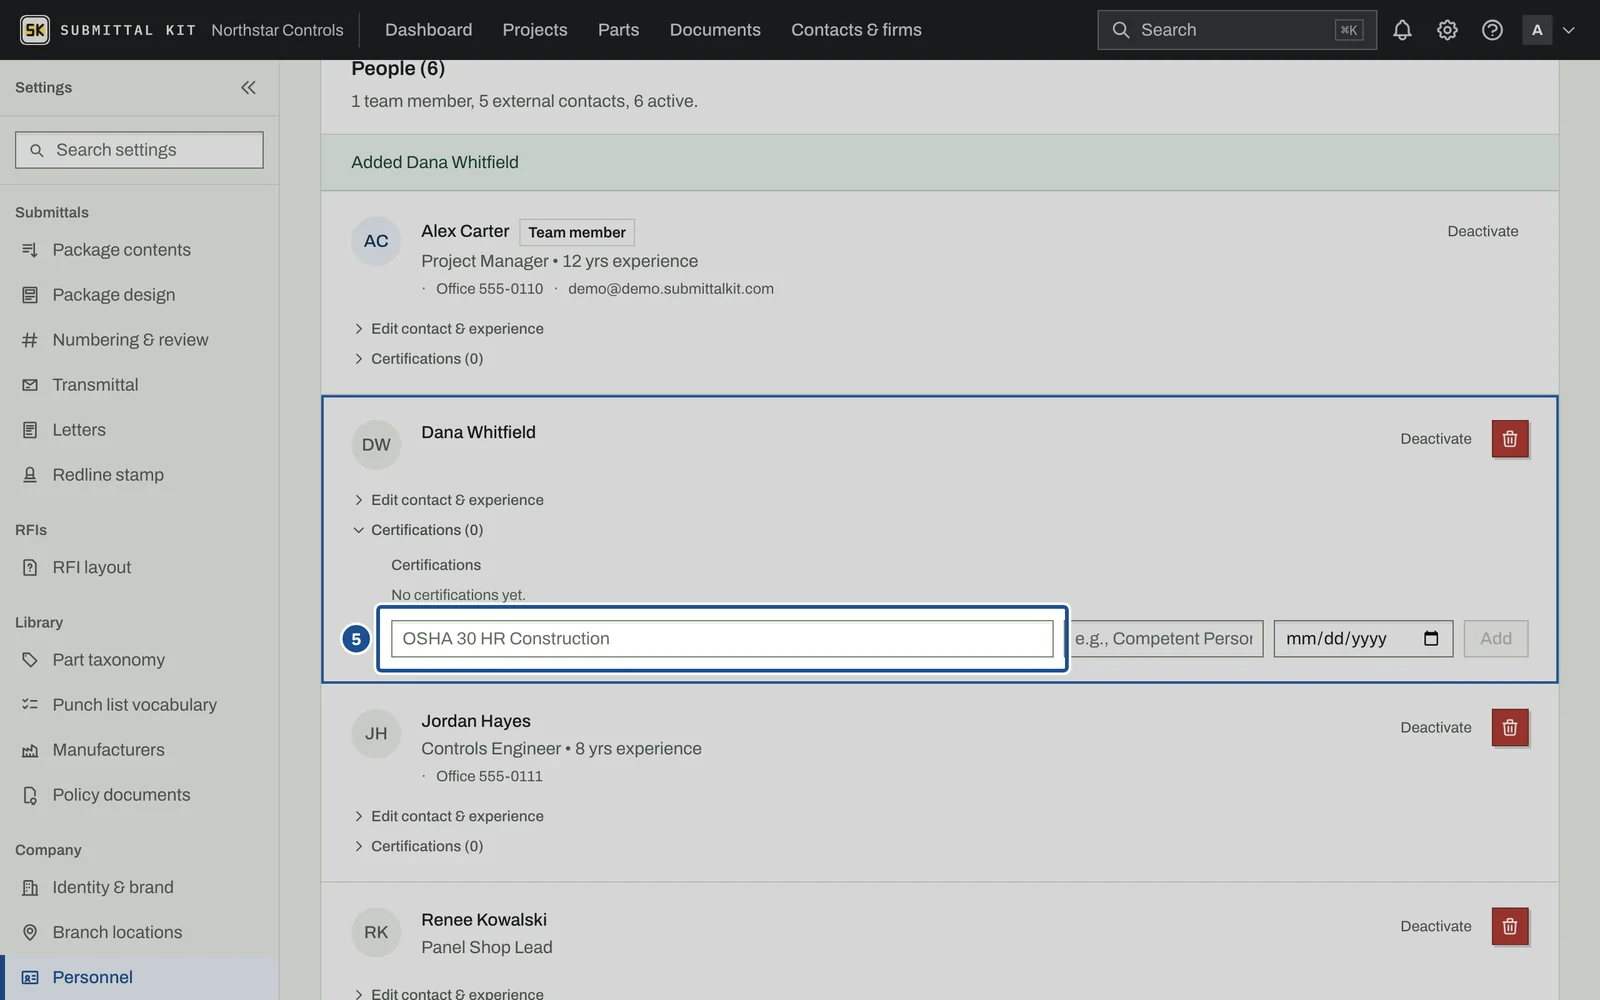Deactivate Dana Whitfield
The image size is (1600, 1000).
pyautogui.click(x=1436, y=439)
